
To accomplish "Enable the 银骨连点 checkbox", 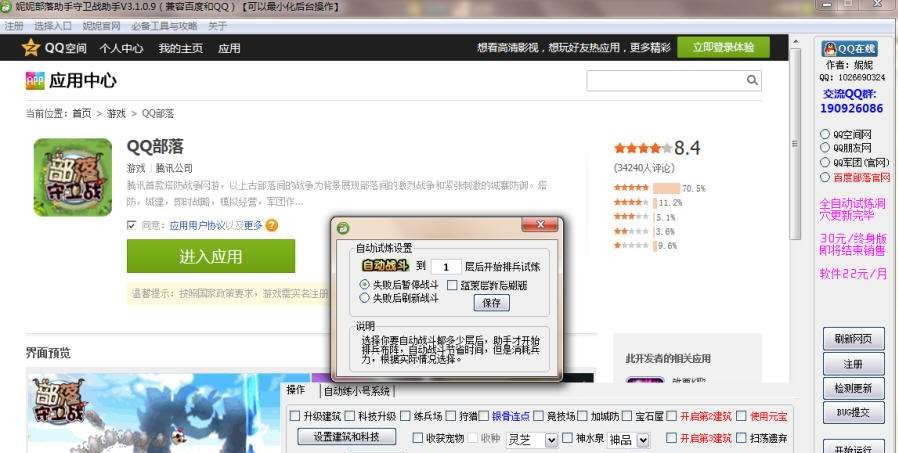I will click(x=484, y=416).
